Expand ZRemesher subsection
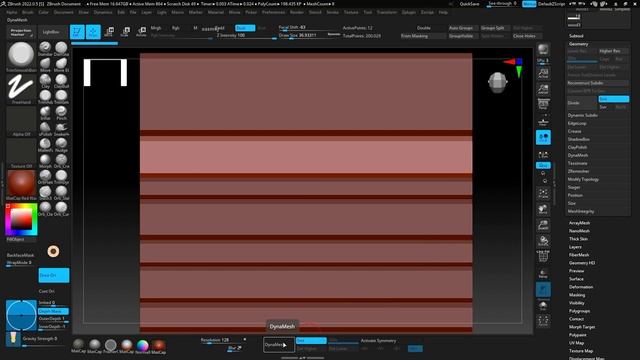Image resolution: width=640 pixels, height=360 pixels. 578,171
